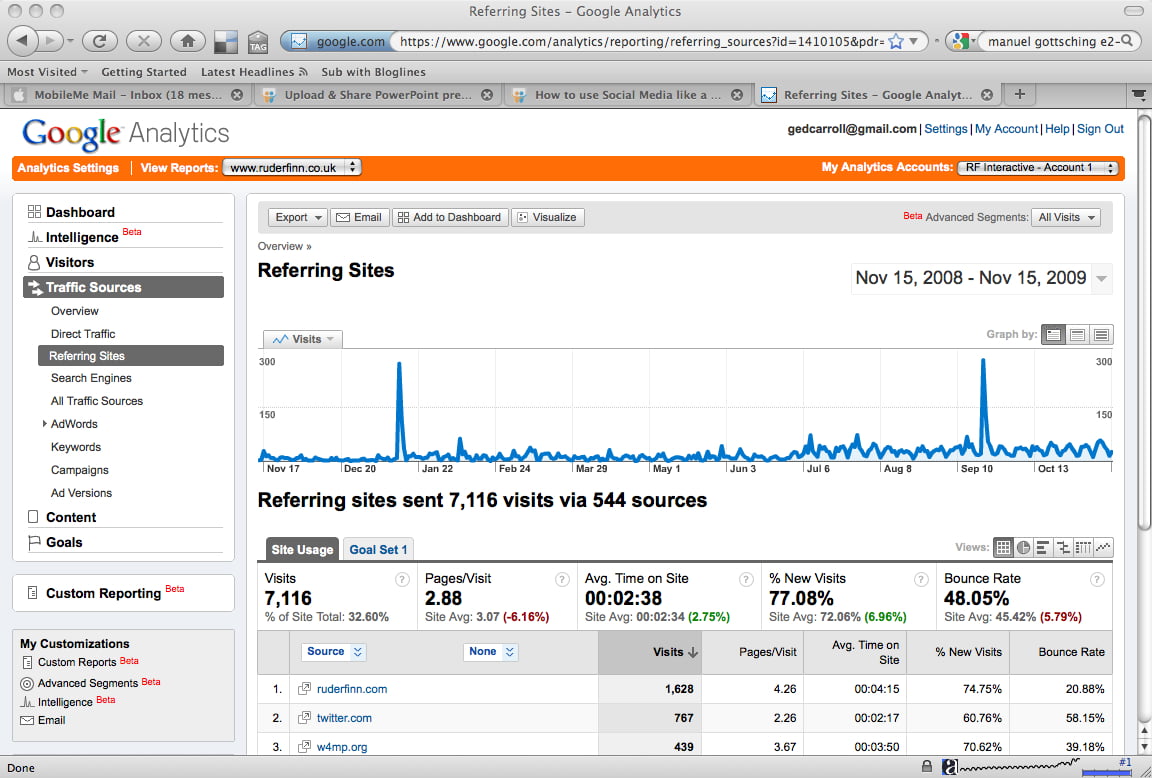Open the date range dropdown
This screenshot has width=1152, height=778.
click(1102, 278)
